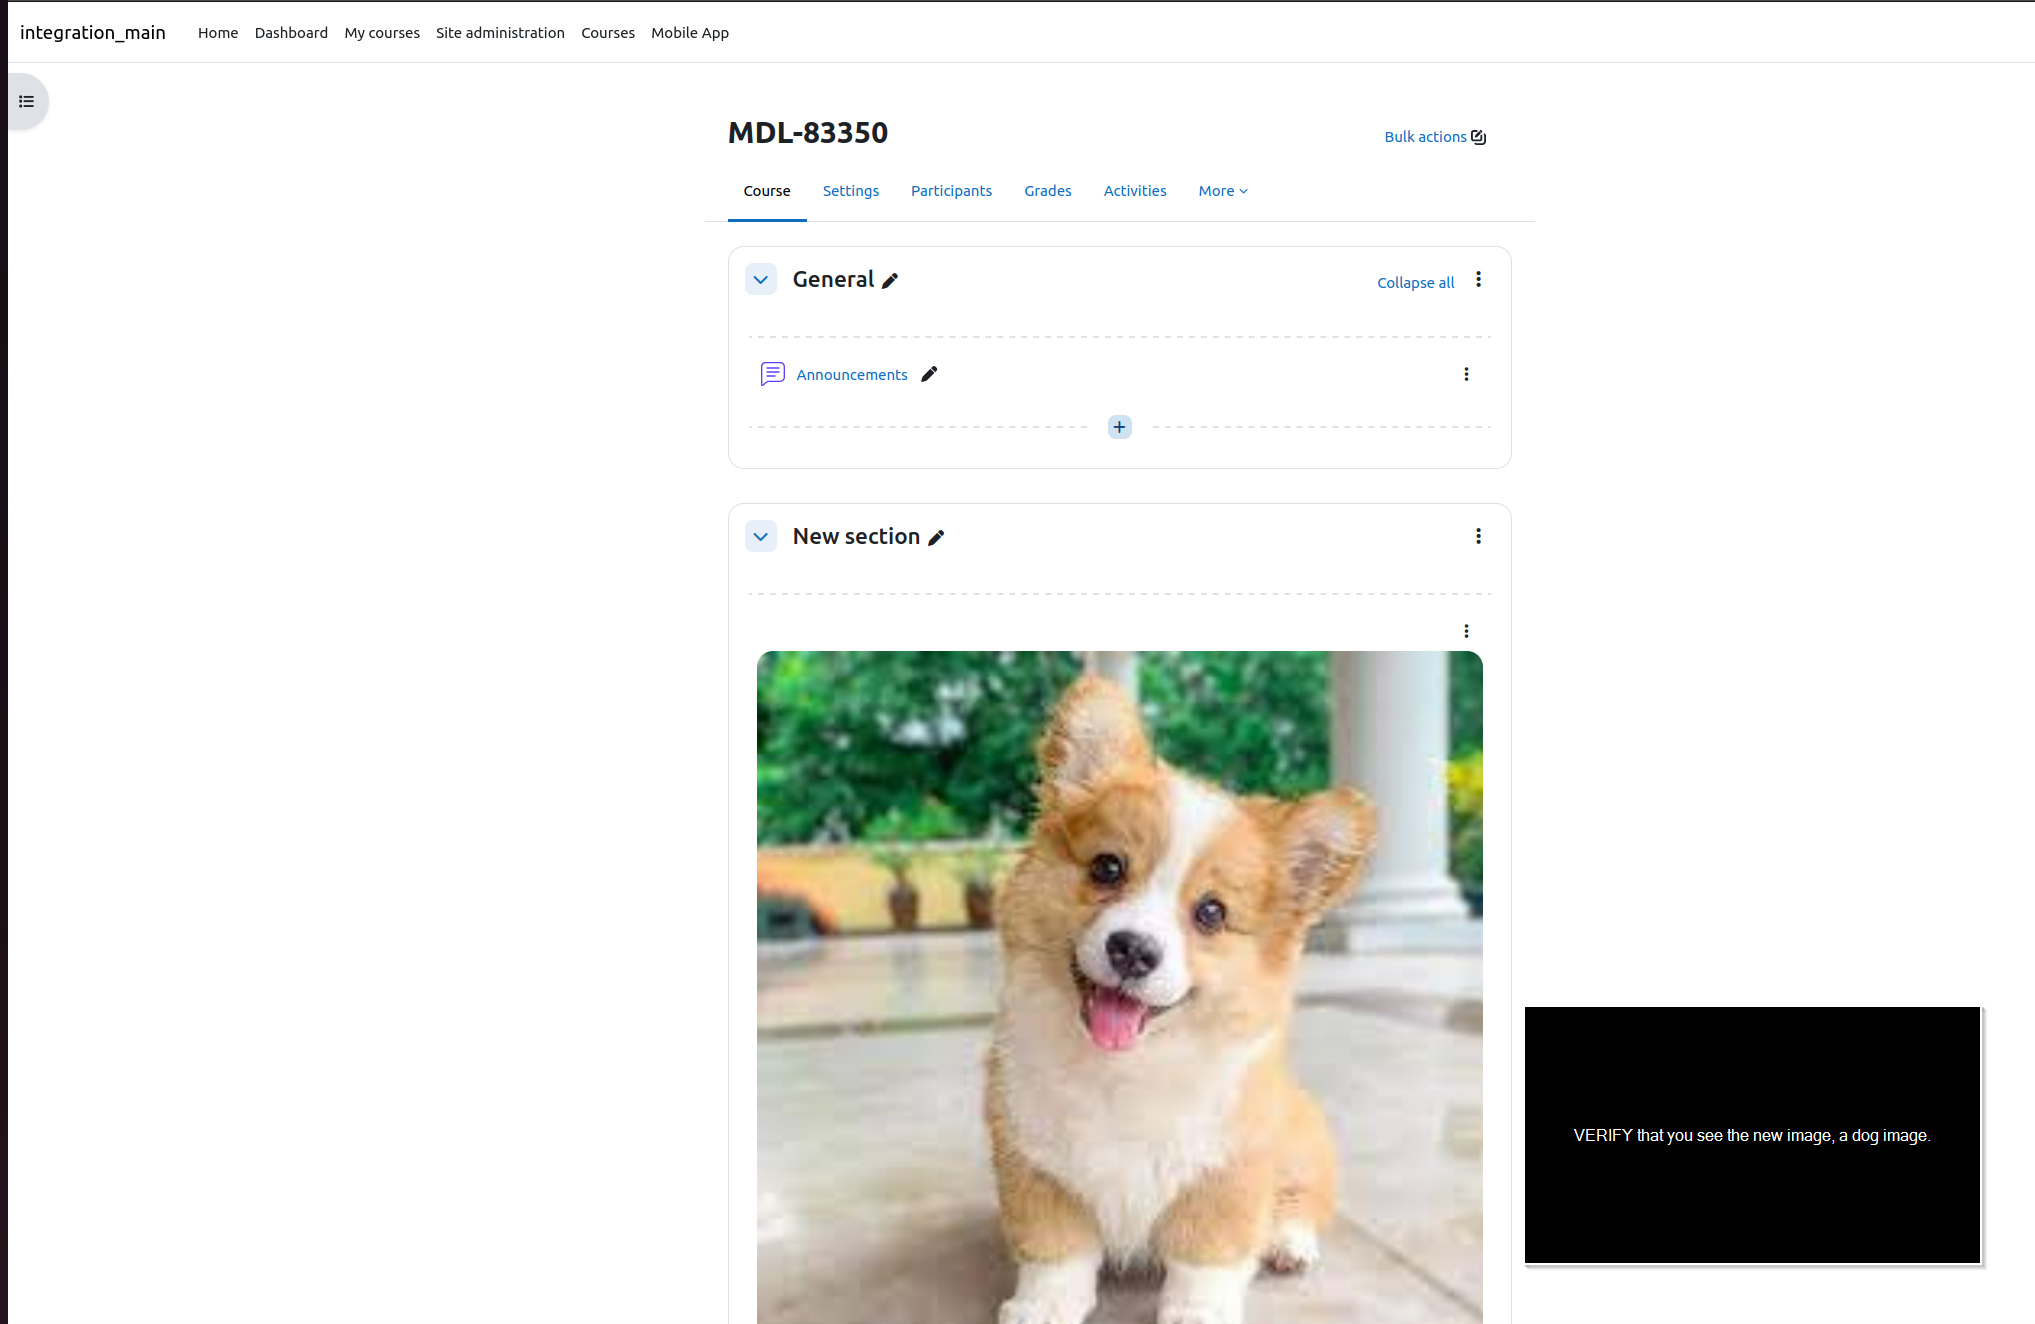
Task: Click the Bulk actions link
Action: coord(1425,137)
